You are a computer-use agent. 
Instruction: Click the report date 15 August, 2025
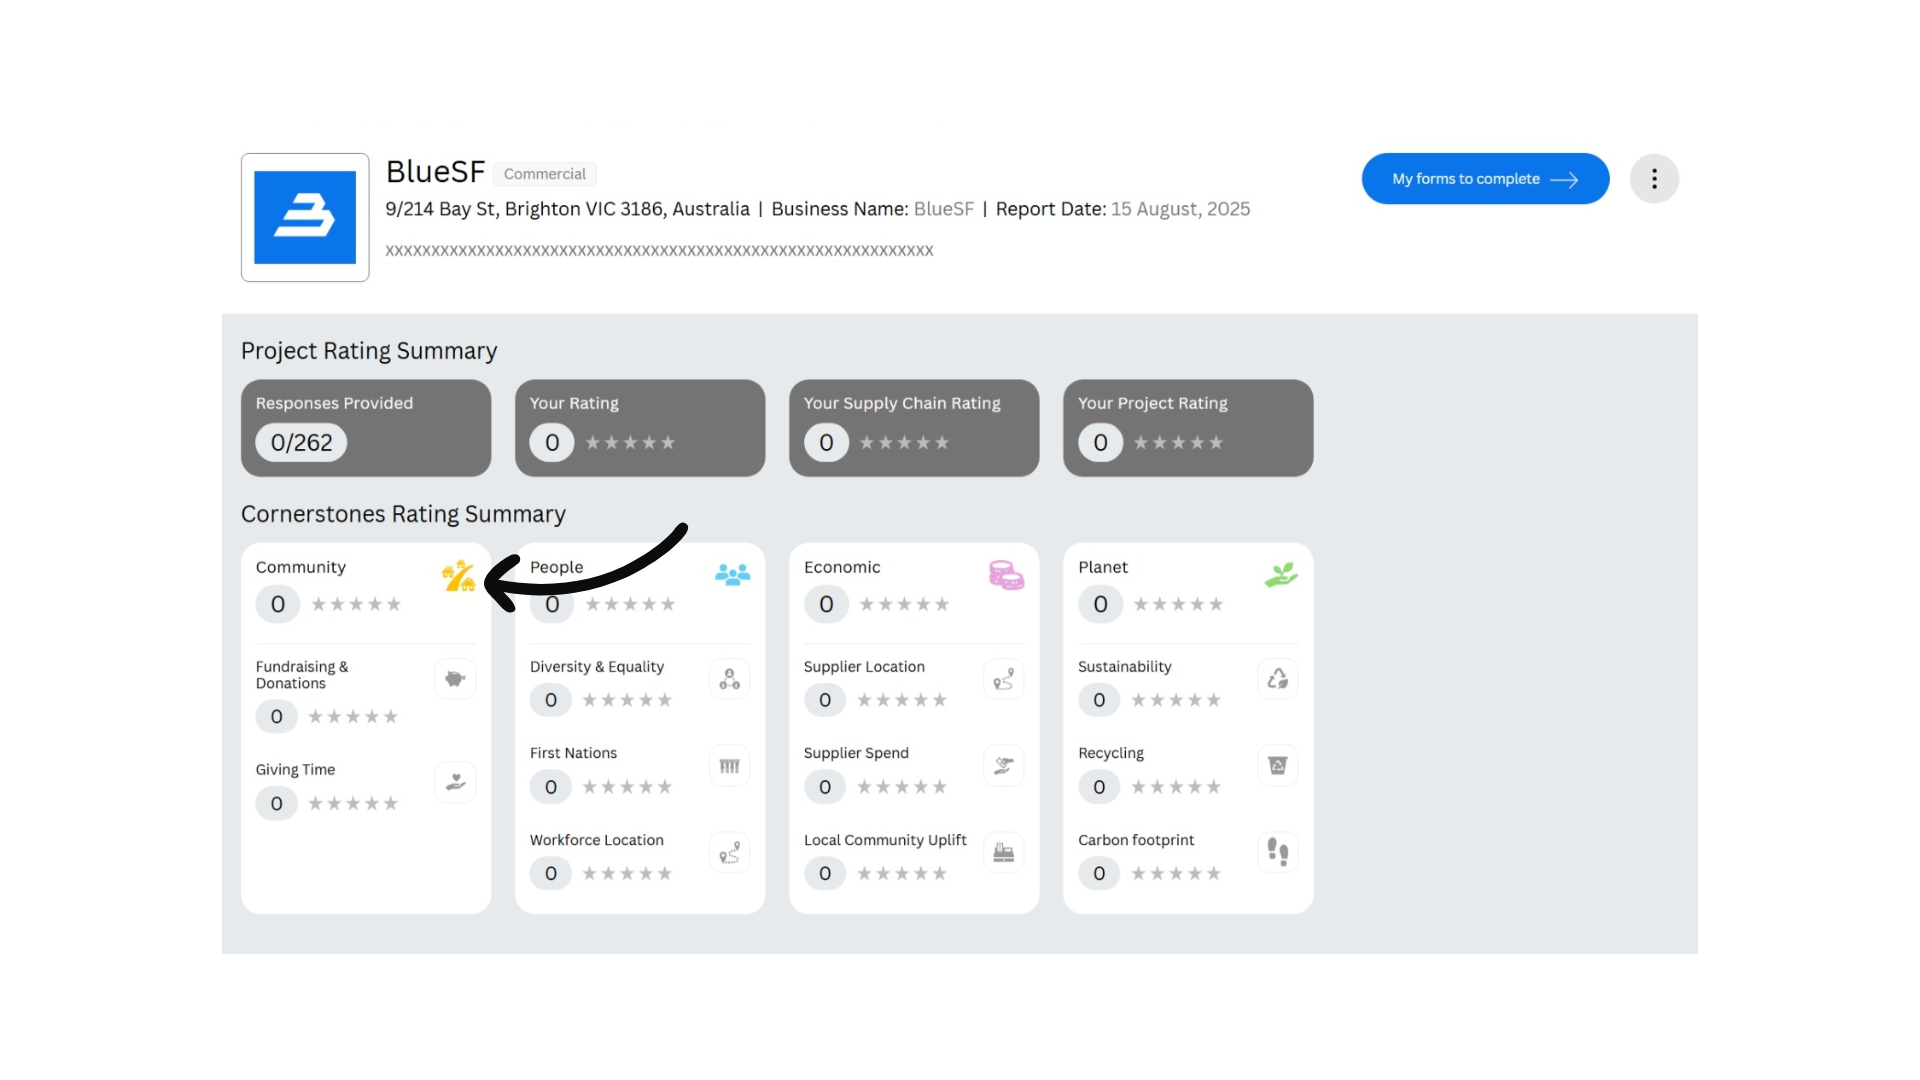click(1180, 209)
